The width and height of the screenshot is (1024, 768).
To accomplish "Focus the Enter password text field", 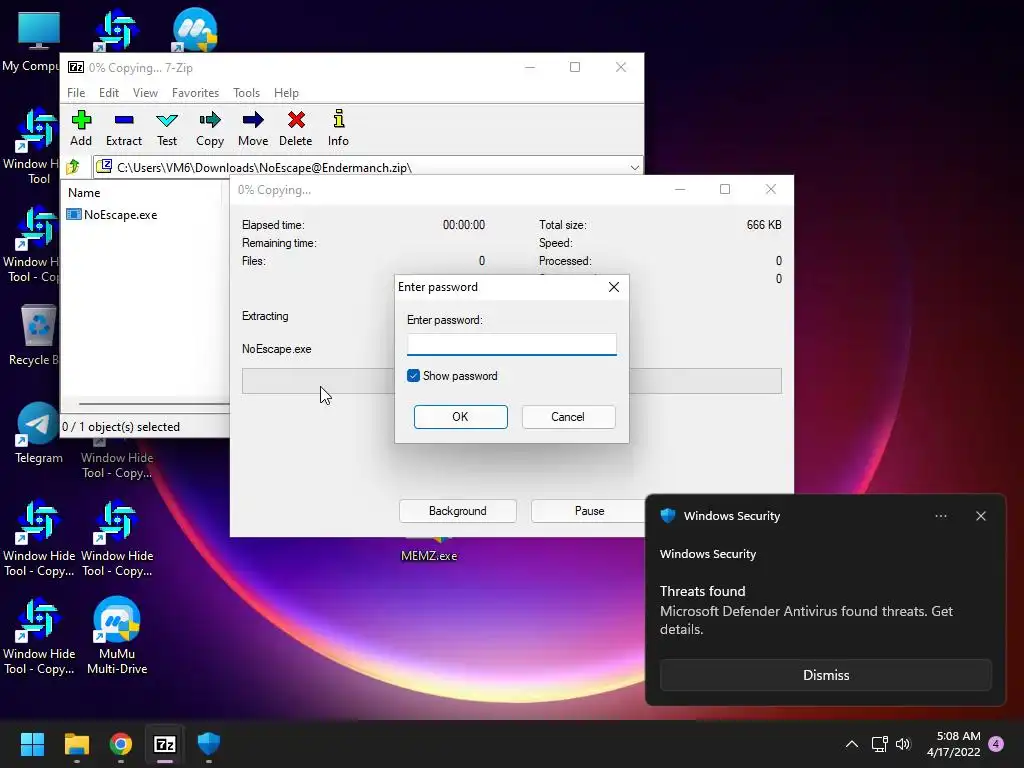I will click(x=511, y=344).
